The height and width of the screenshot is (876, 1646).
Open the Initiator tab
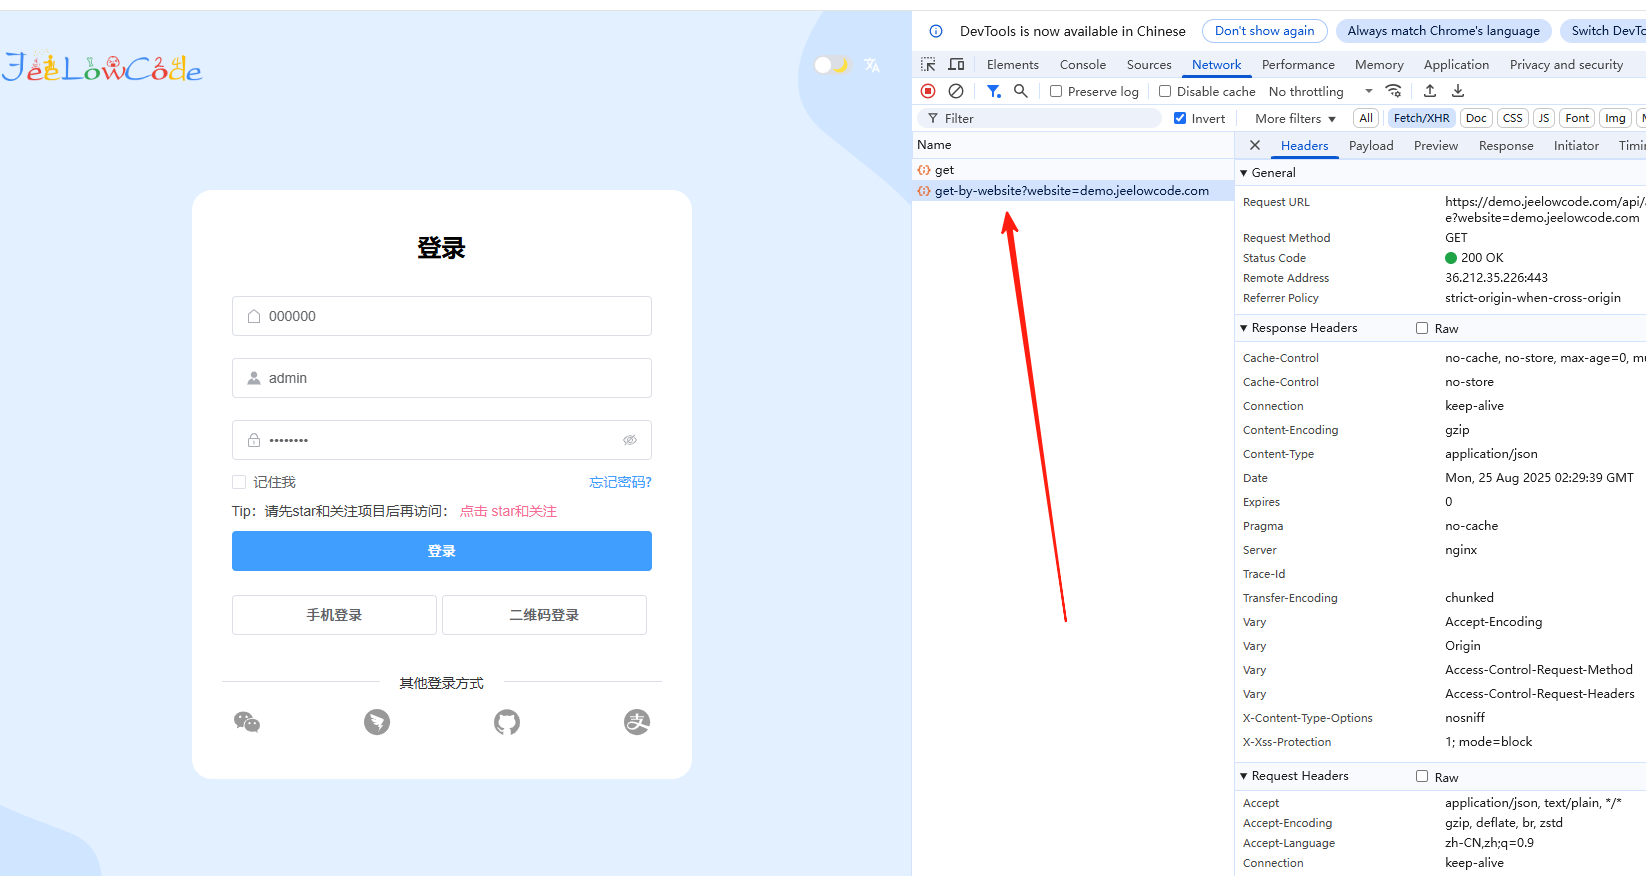1576,145
